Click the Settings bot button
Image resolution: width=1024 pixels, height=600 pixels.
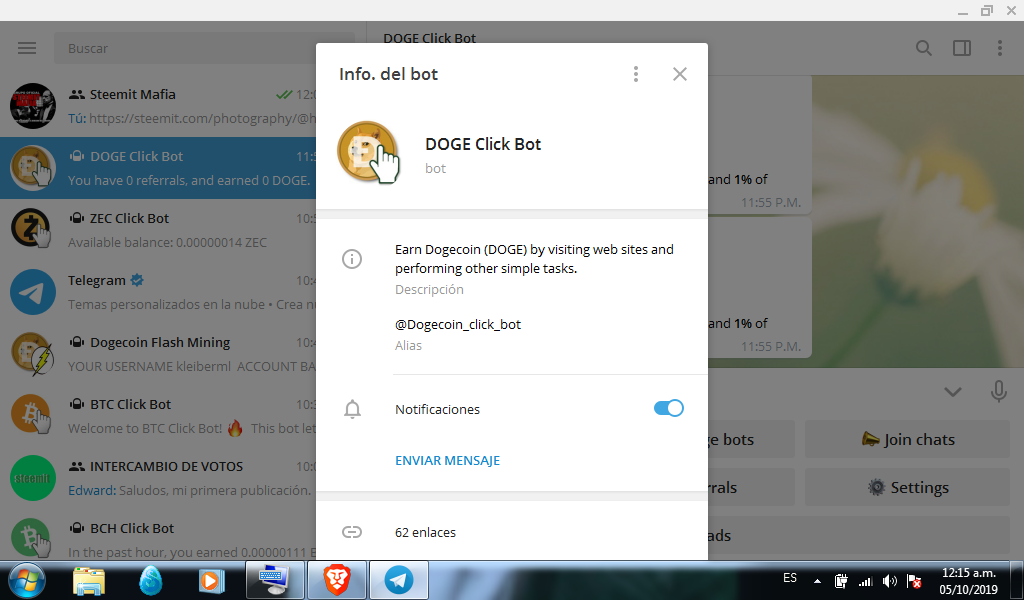[x=908, y=488]
